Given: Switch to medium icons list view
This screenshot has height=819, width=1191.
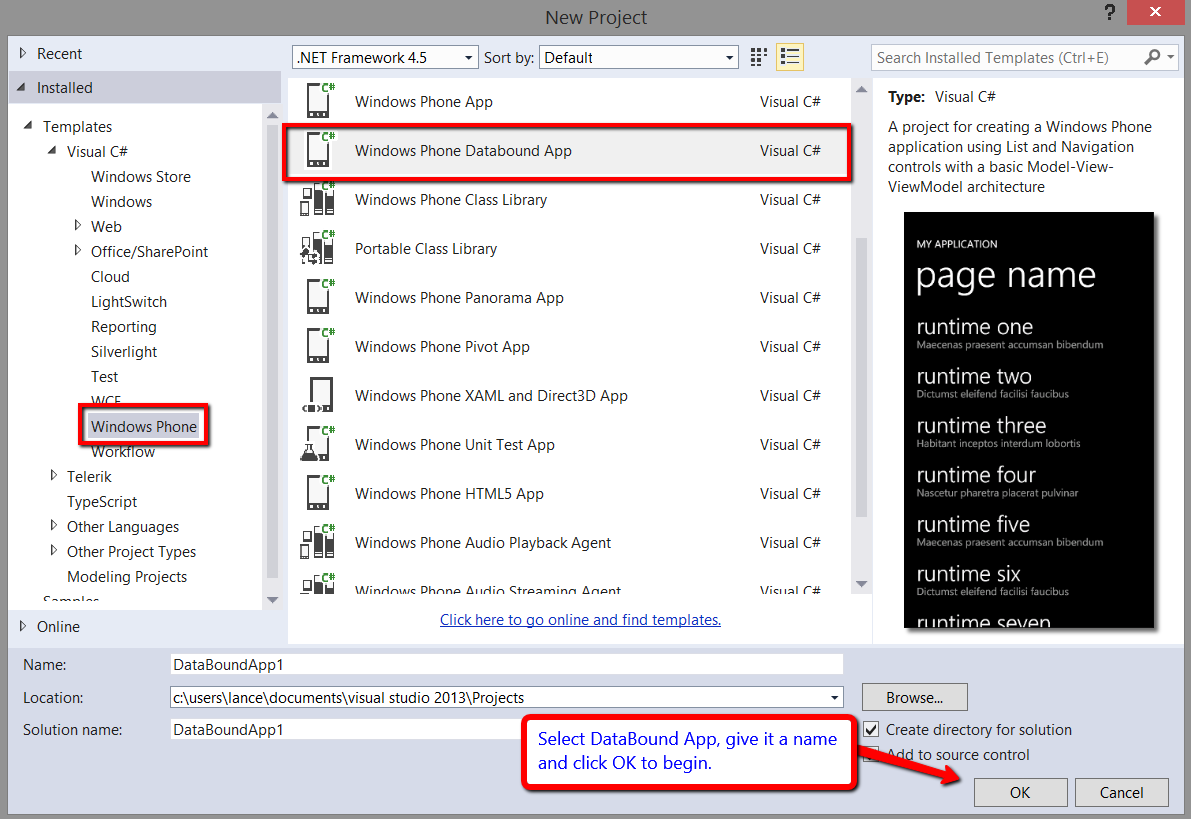Looking at the screenshot, I should click(x=790, y=57).
